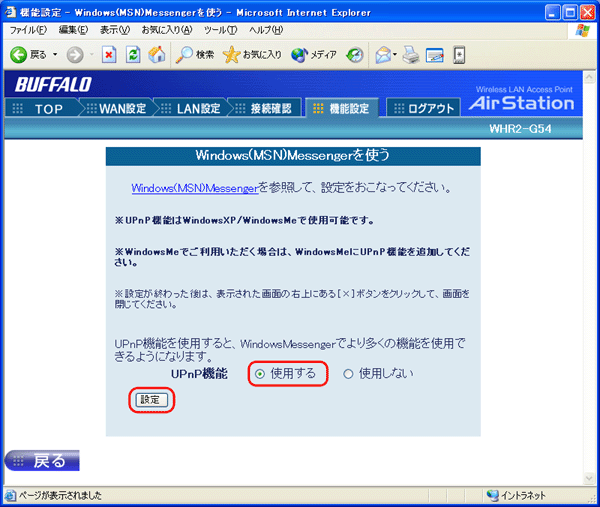Open the Back button history dropdown

click(55, 55)
